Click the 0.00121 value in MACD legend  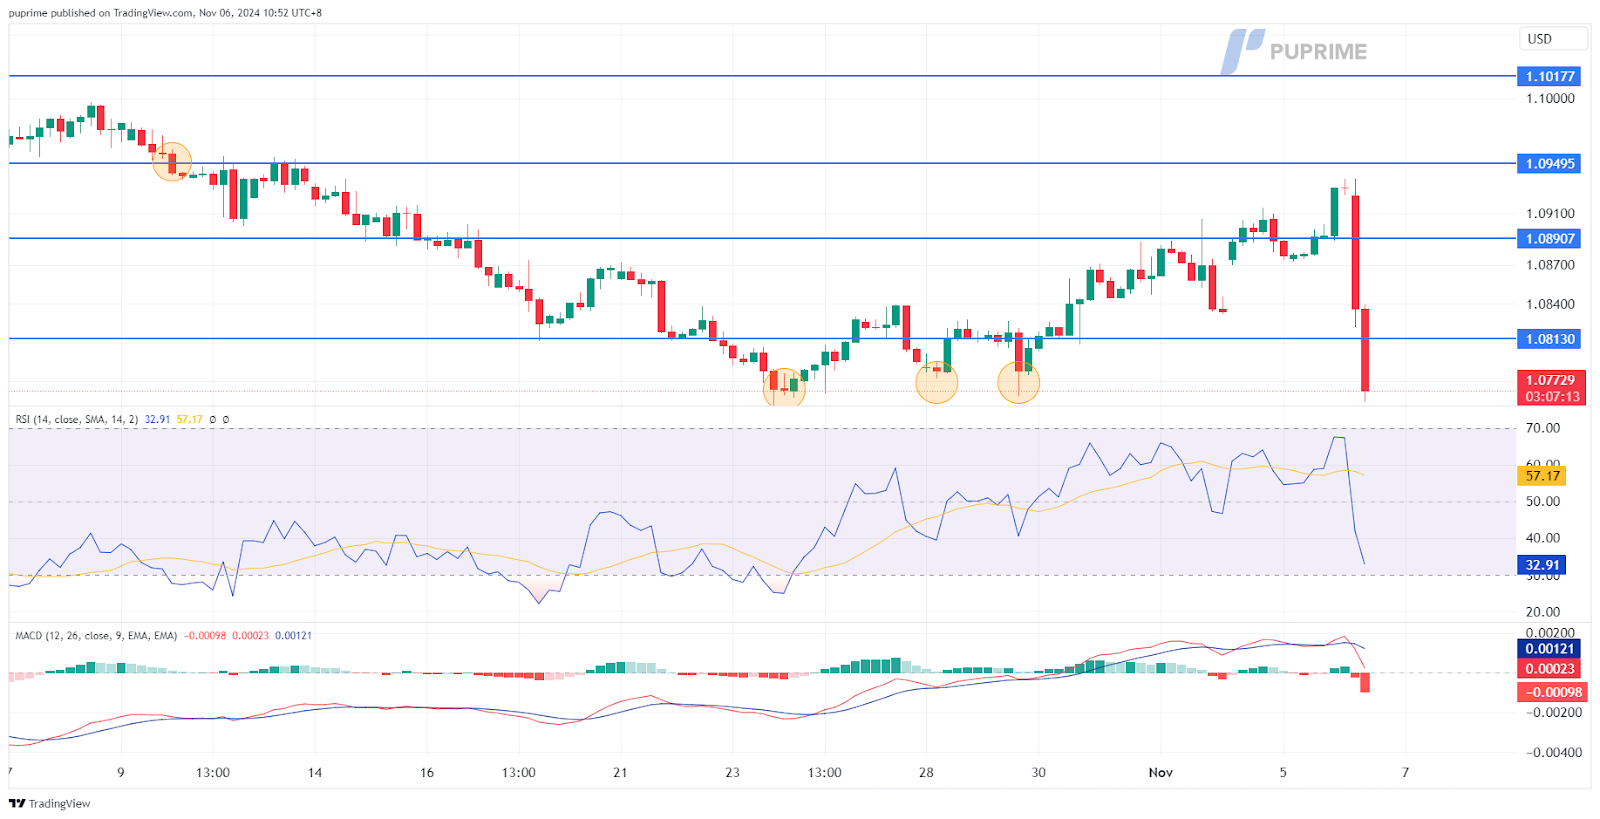pos(293,635)
